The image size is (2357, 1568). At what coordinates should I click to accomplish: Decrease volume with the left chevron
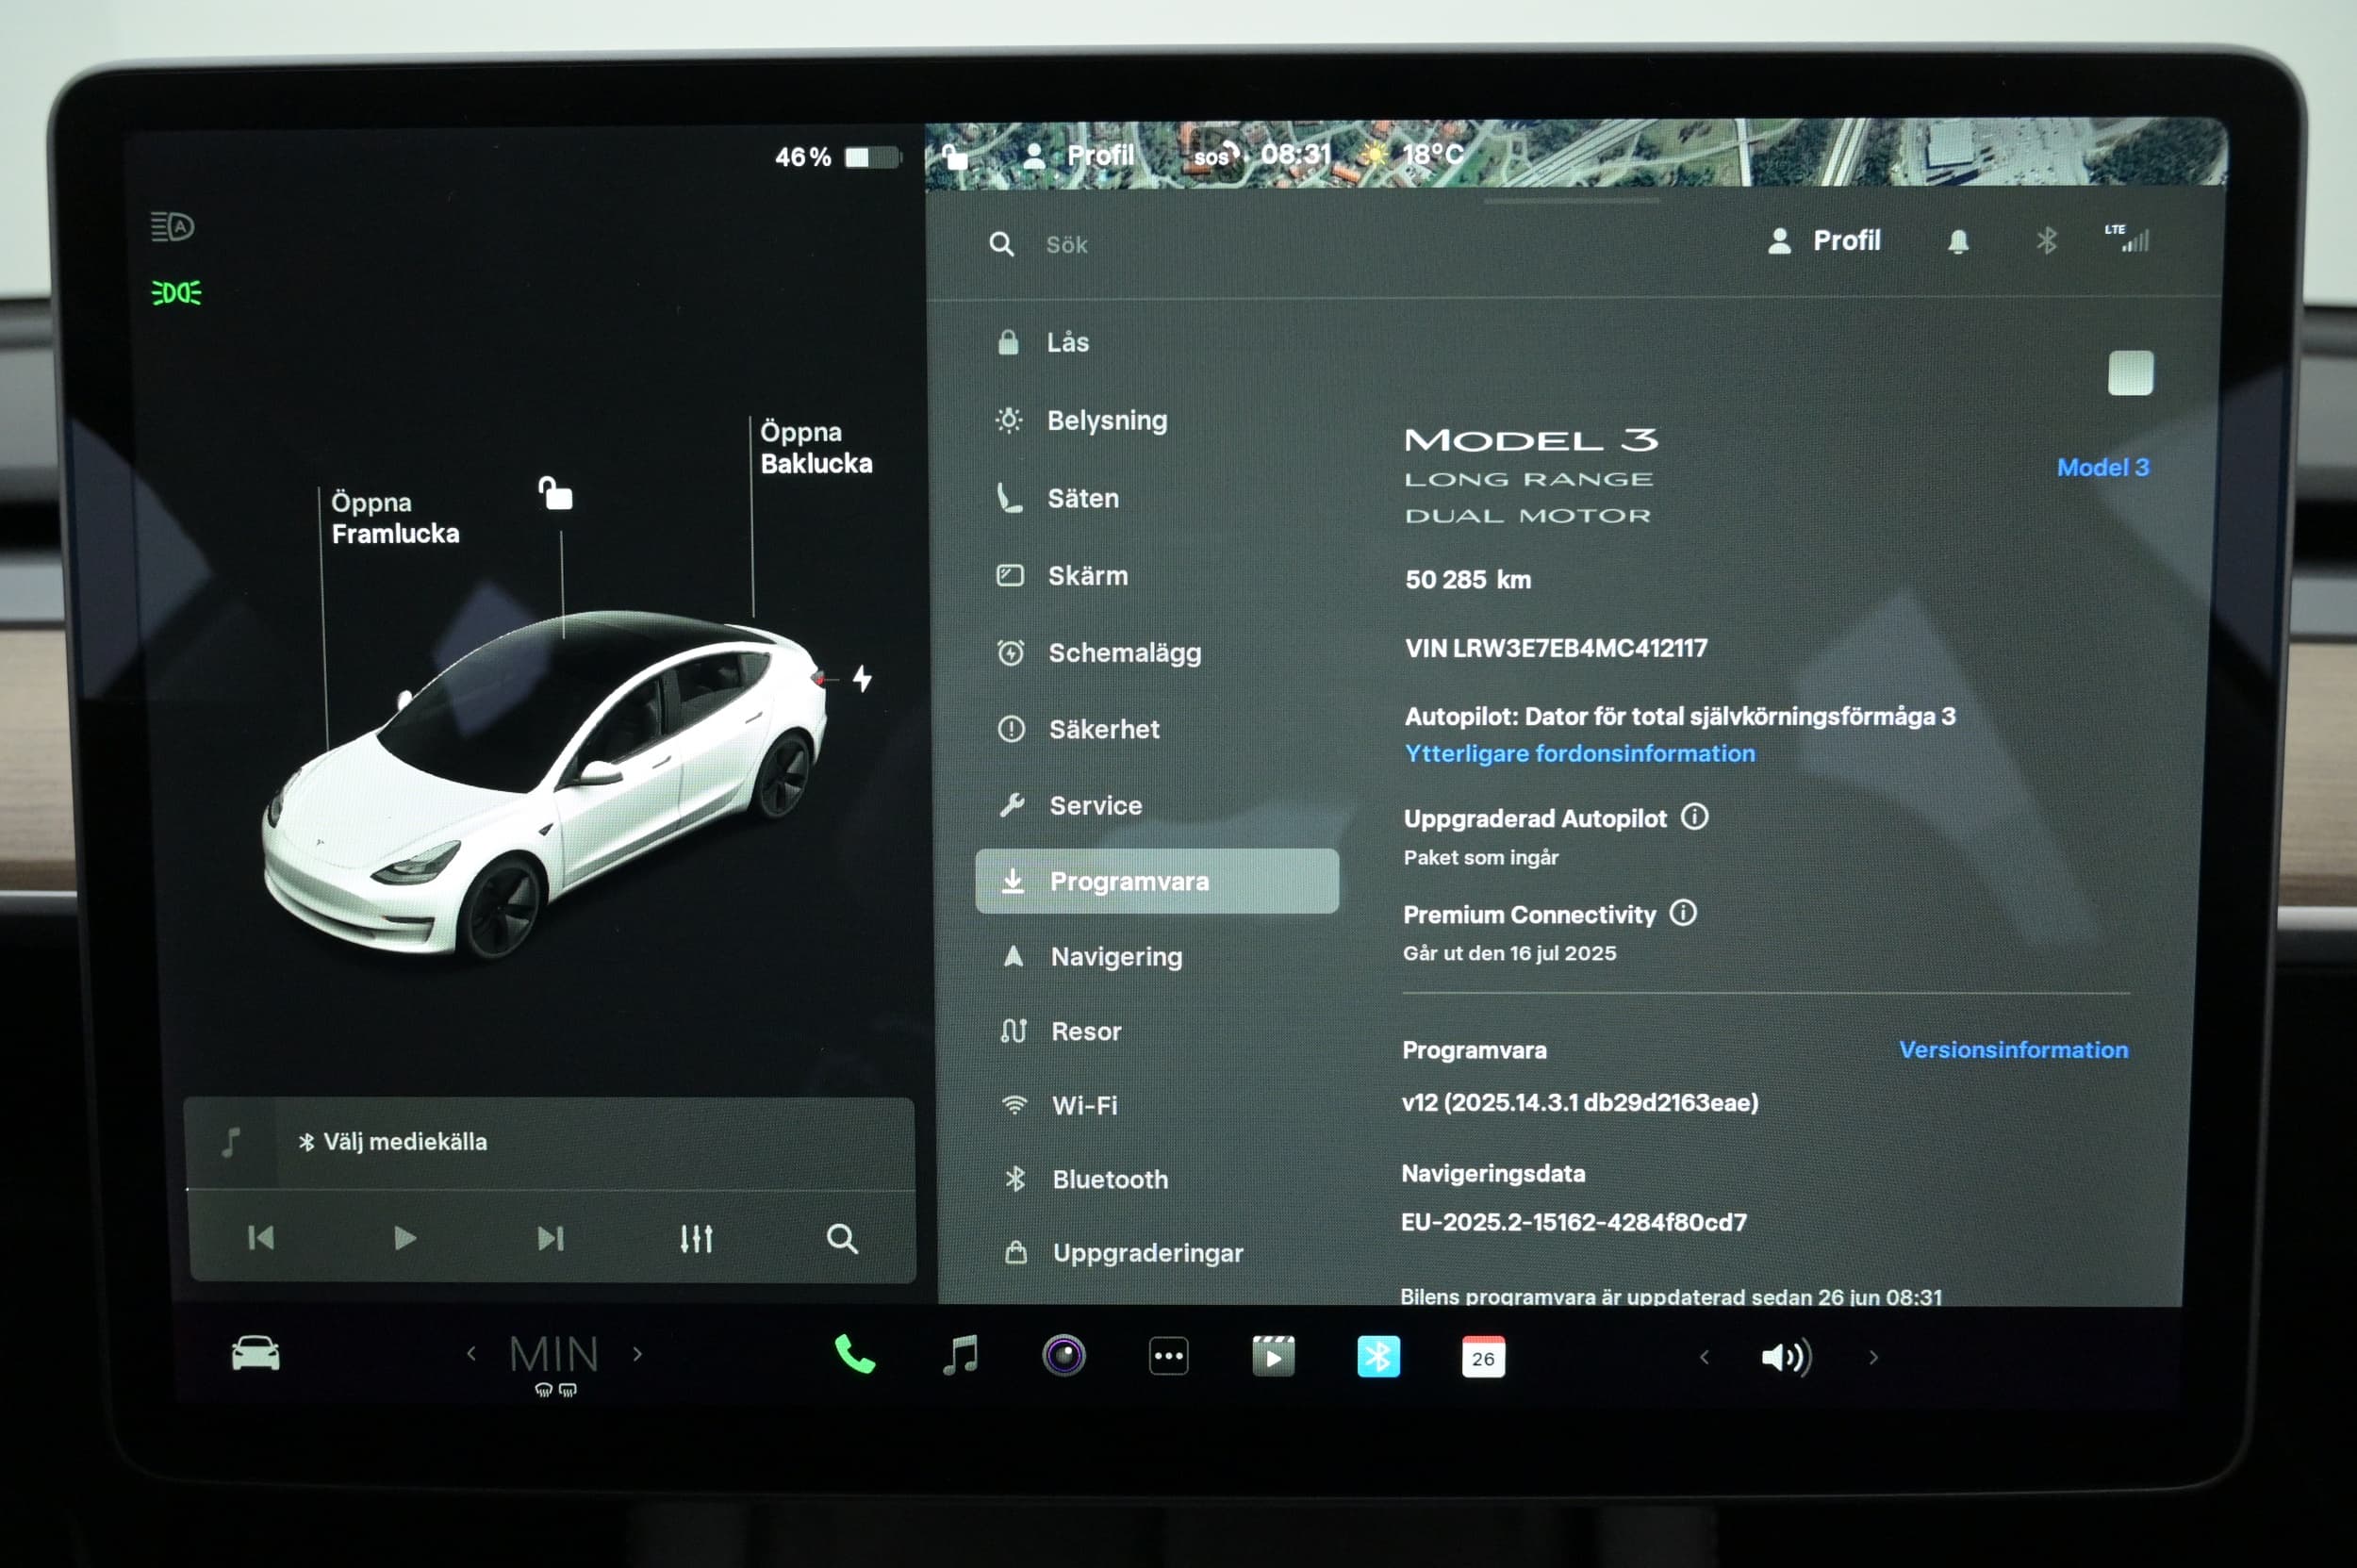(x=1704, y=1357)
